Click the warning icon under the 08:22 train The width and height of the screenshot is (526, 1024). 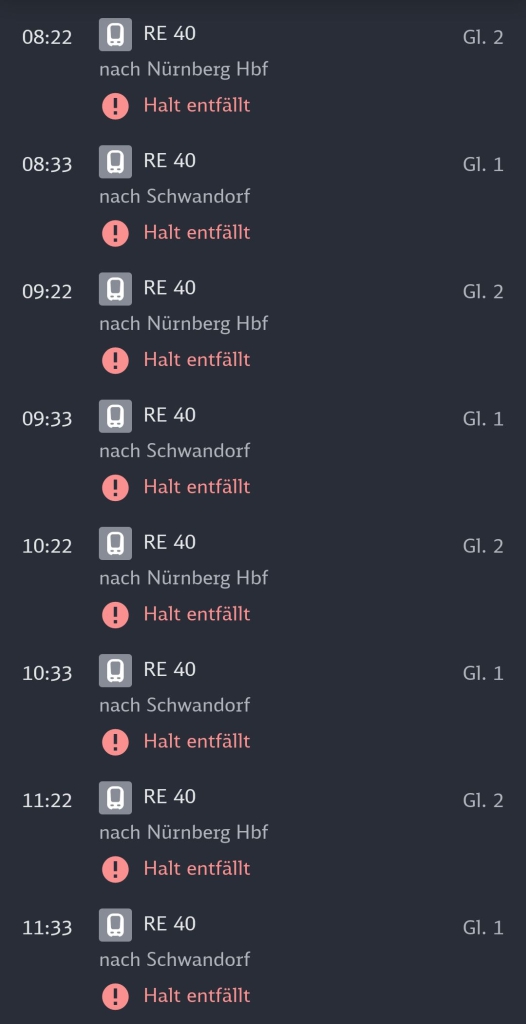(x=115, y=106)
